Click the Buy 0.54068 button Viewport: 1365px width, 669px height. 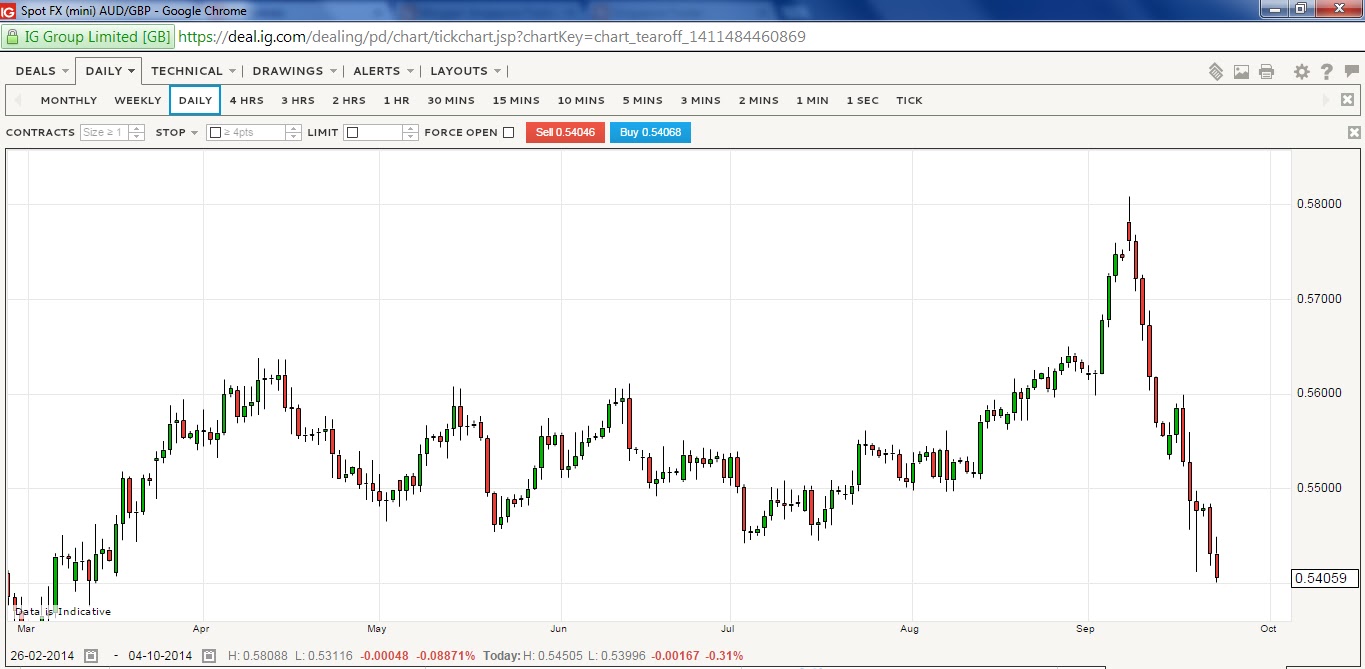coord(650,132)
